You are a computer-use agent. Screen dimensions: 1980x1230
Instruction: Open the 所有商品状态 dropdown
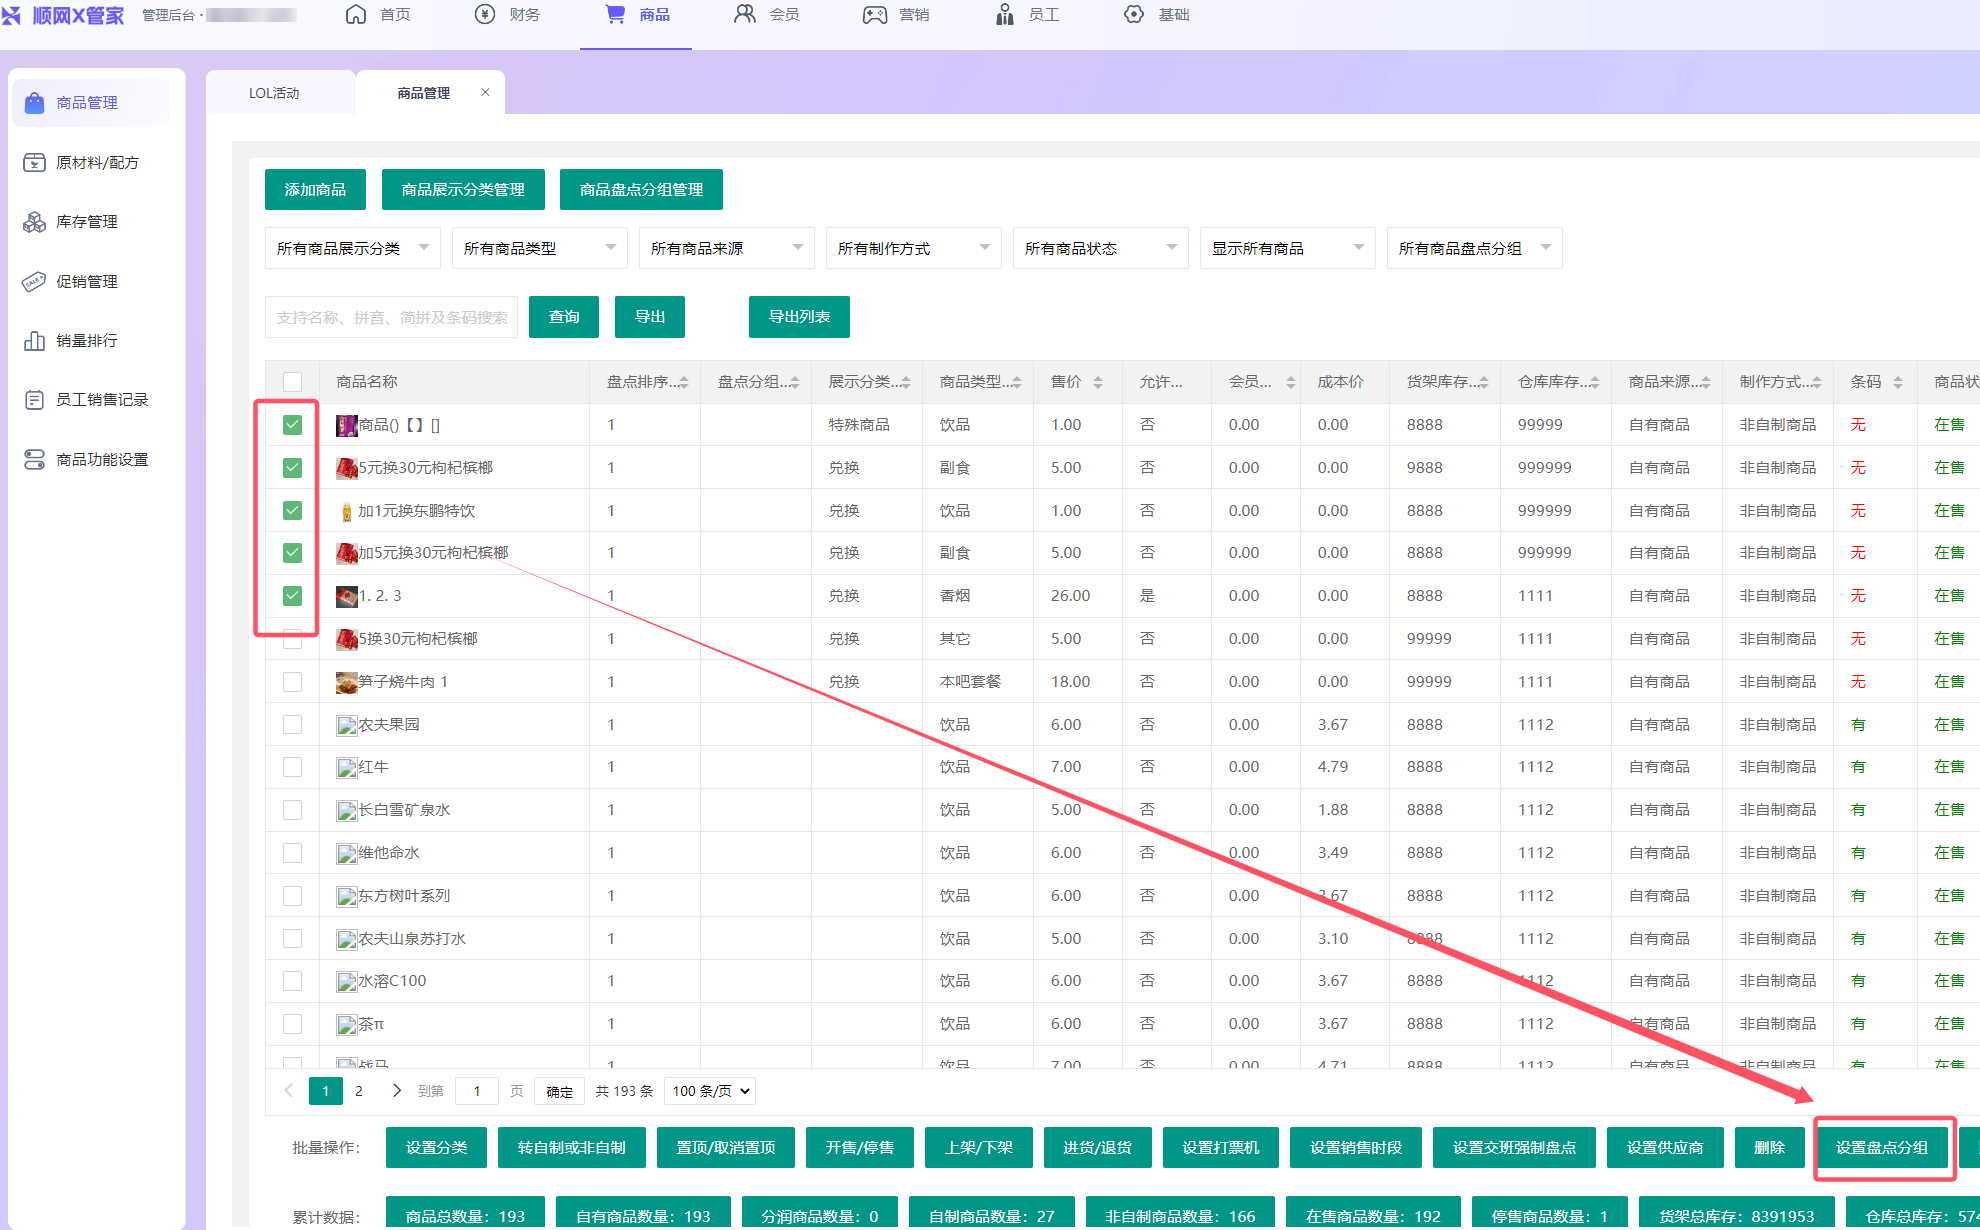1100,248
